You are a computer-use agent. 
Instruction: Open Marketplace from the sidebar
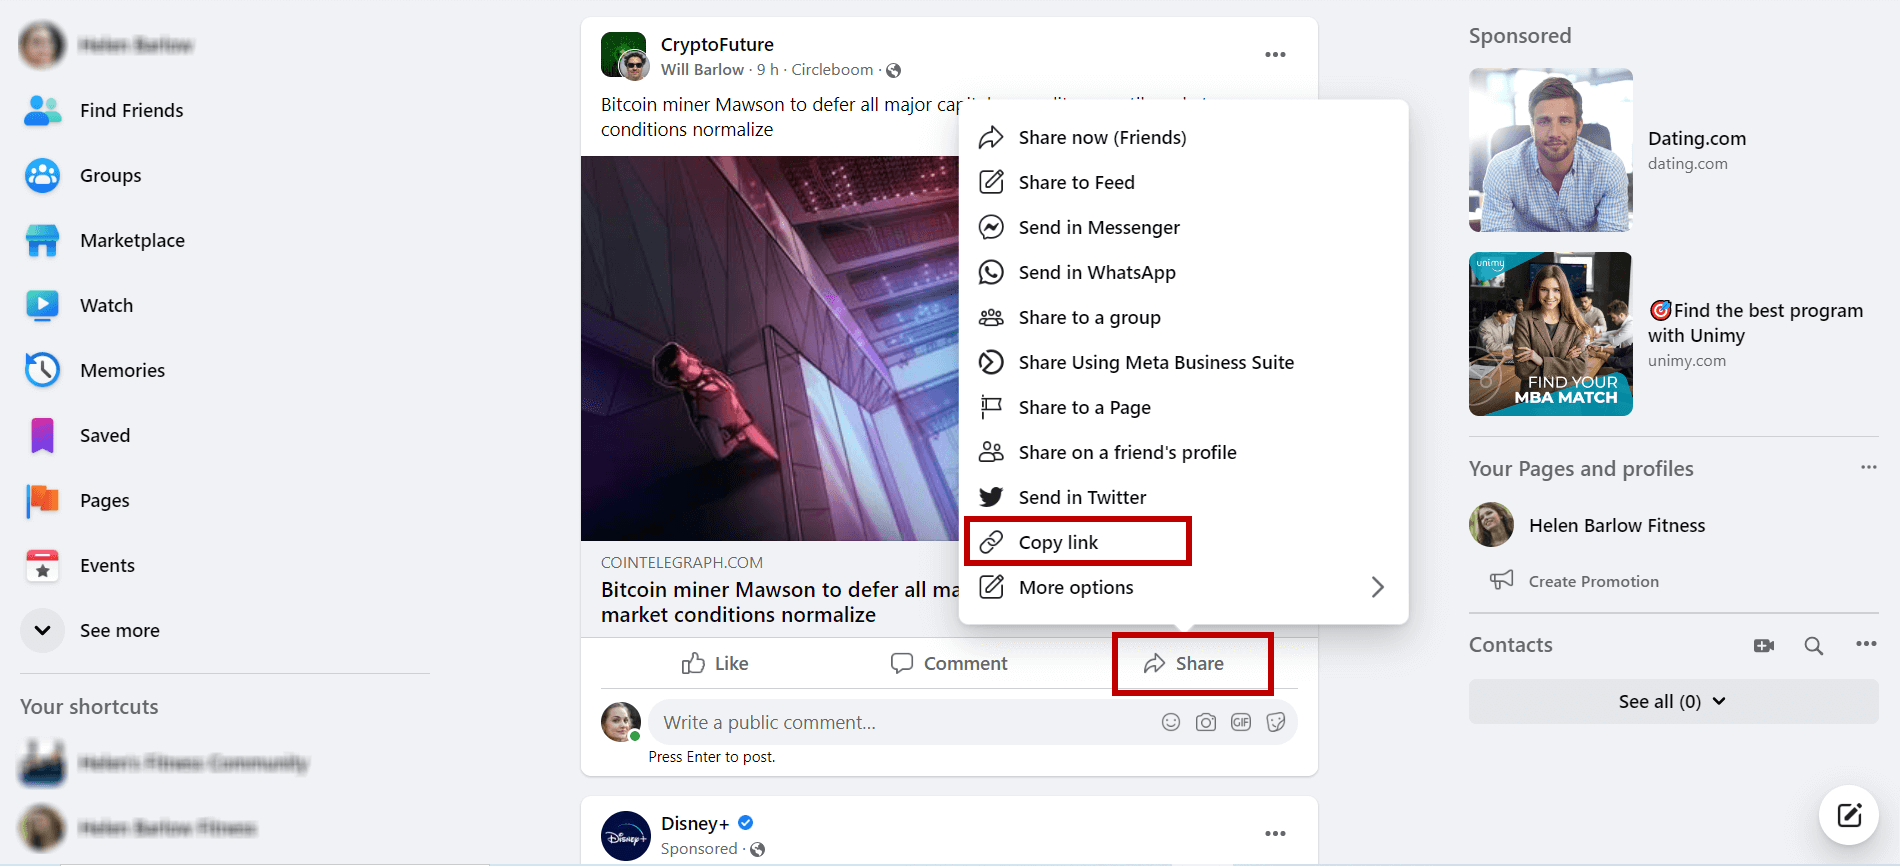click(x=131, y=240)
